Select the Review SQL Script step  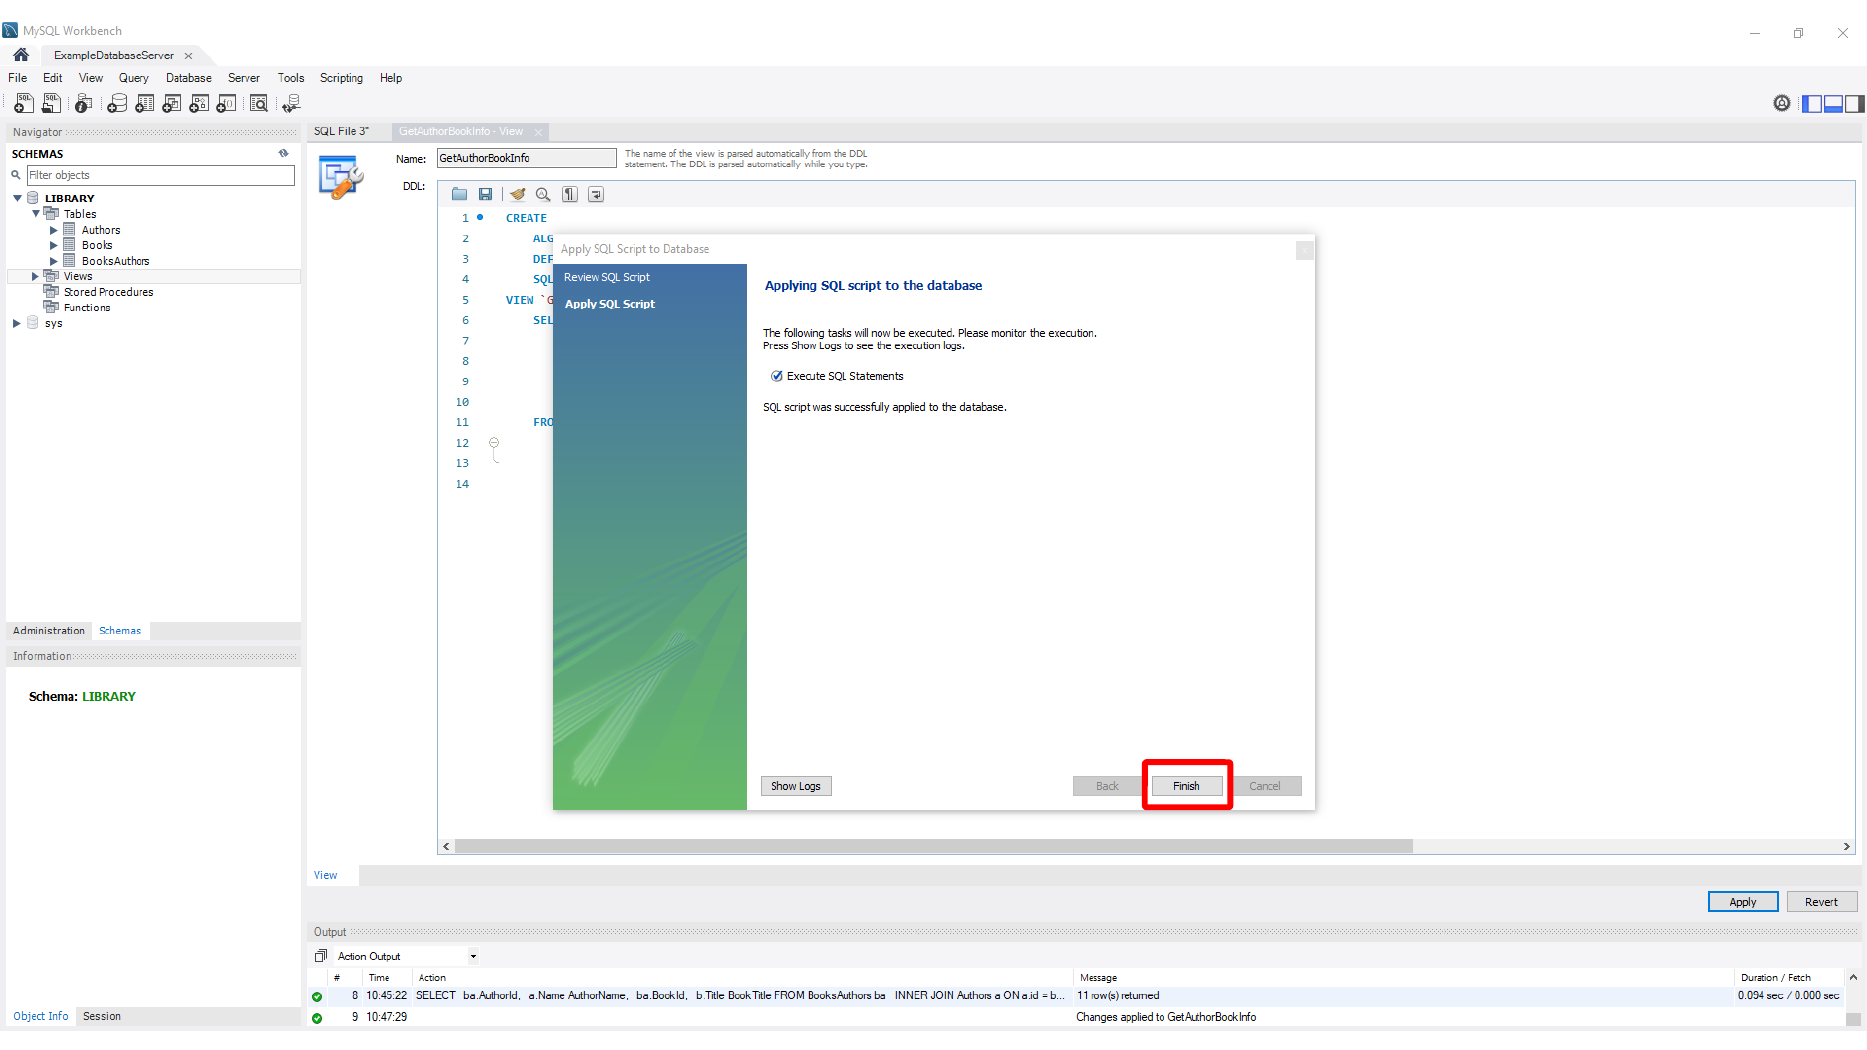tap(607, 277)
